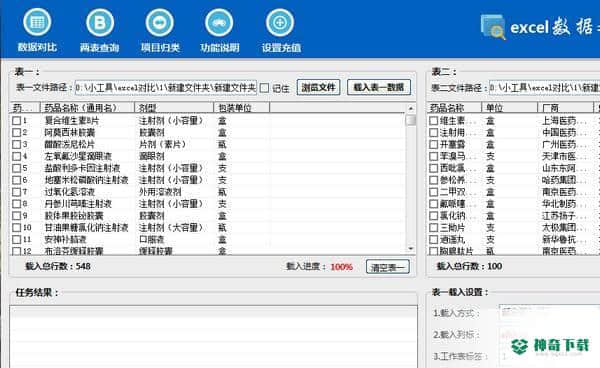Viewport: 600px width, 368px height.
Task: Click 载入总行数：100 status text
Action: (470, 266)
